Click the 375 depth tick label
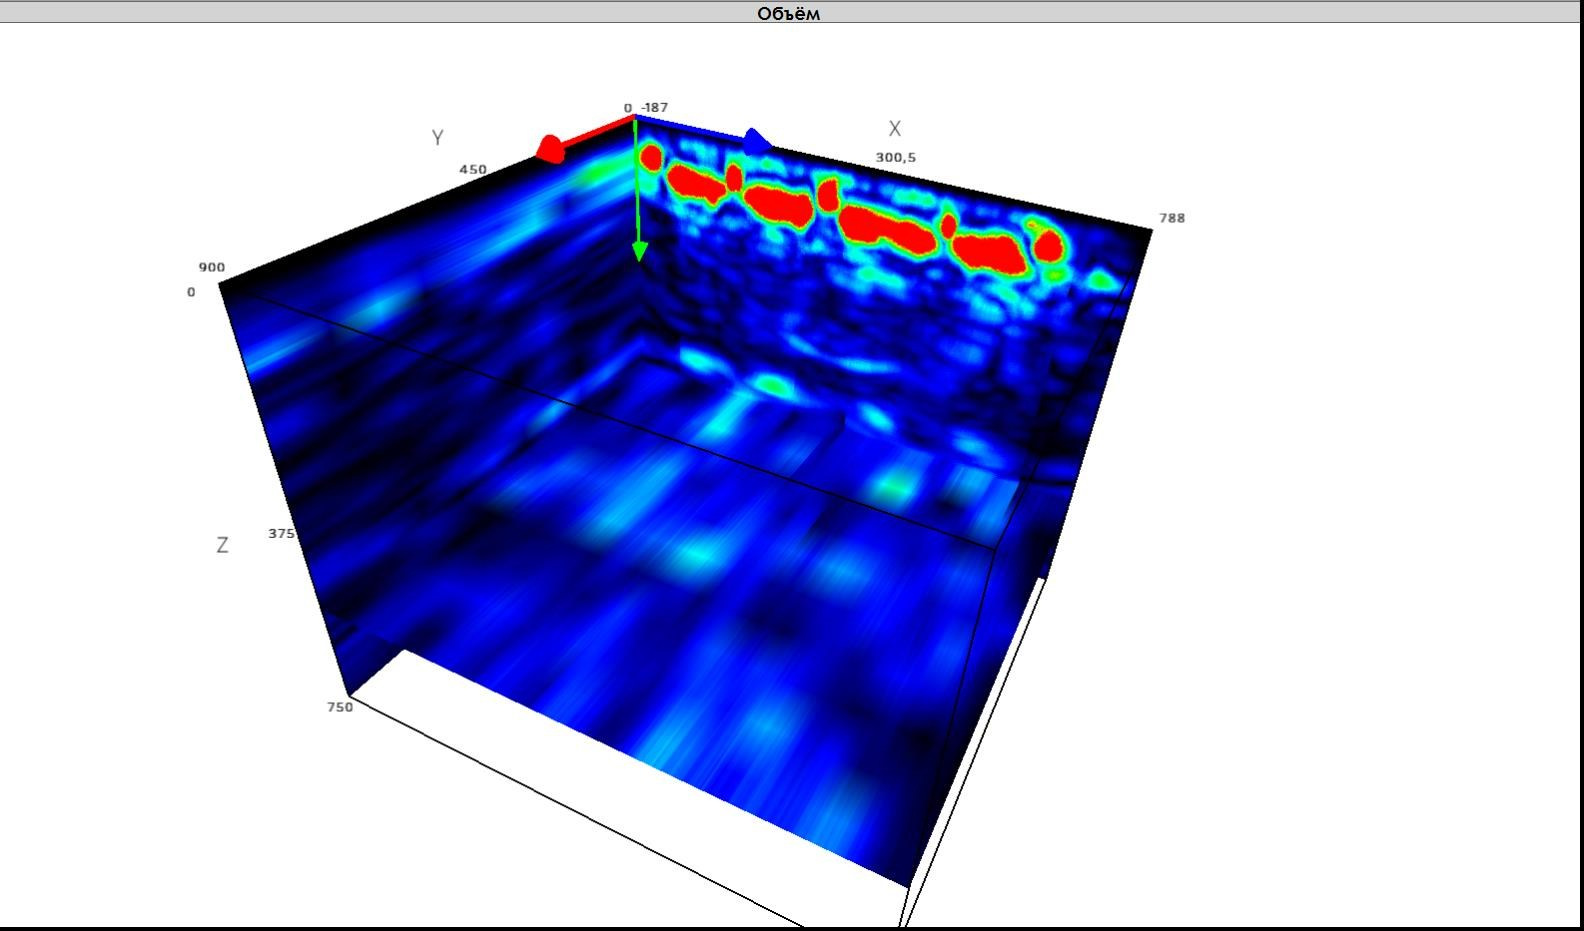 coord(281,533)
